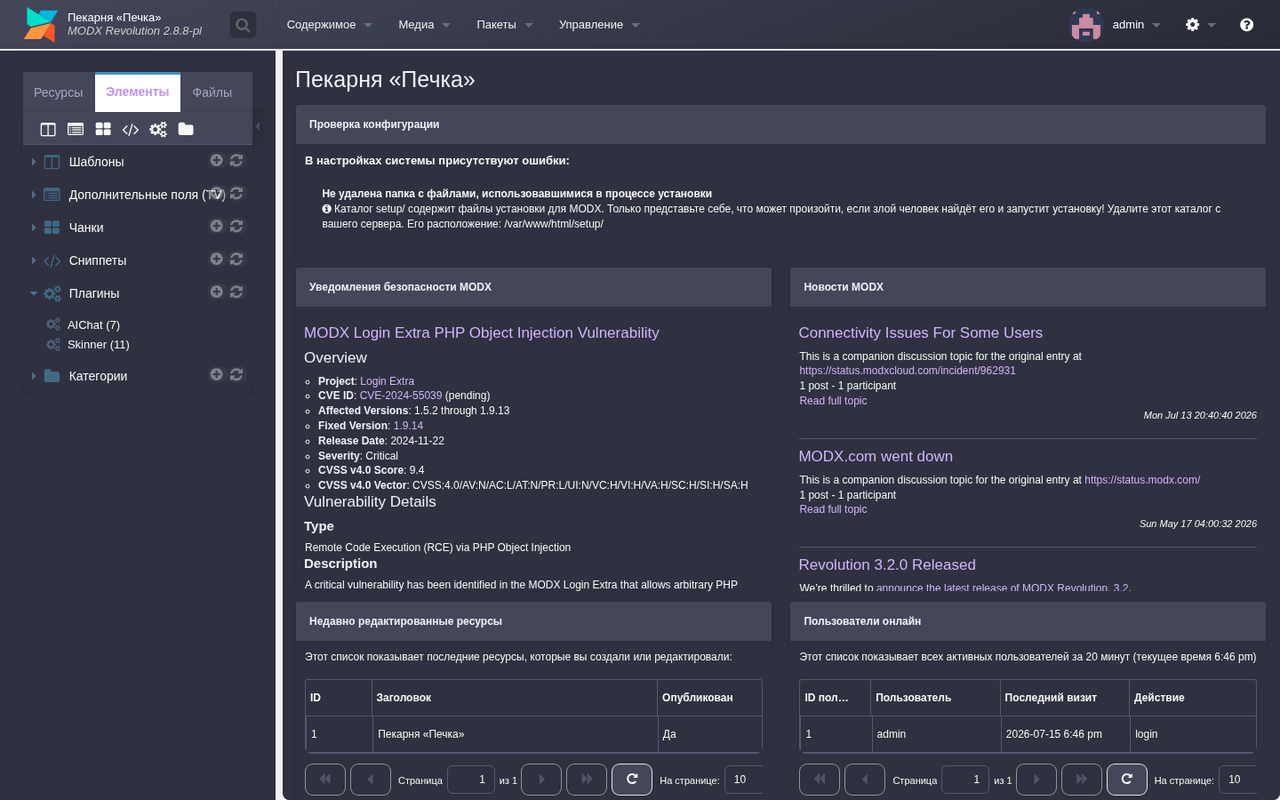This screenshot has height=800, width=1280.
Task: Click the new template variable toolbar icon
Action: pos(75,129)
